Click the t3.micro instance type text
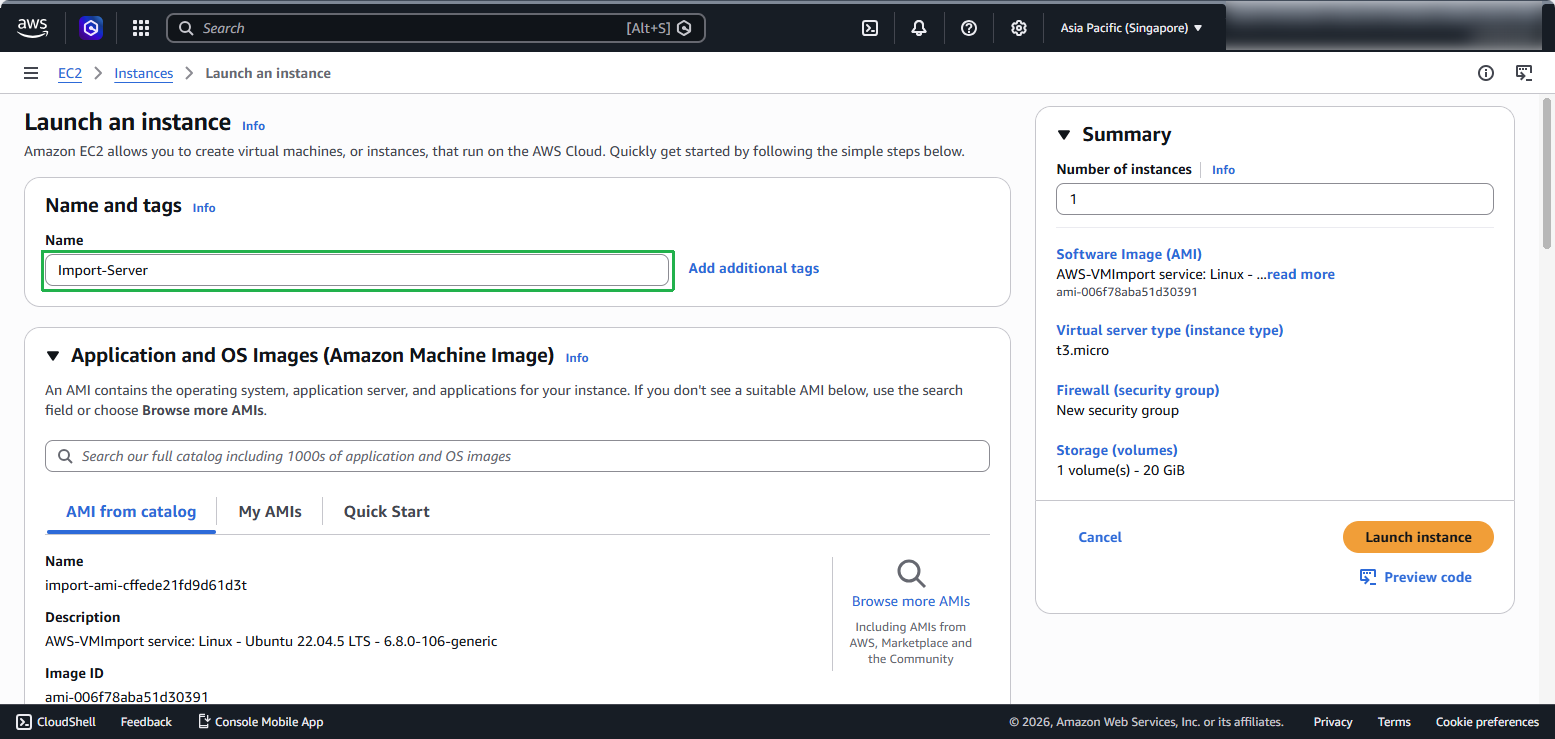1555x739 pixels. [1082, 350]
